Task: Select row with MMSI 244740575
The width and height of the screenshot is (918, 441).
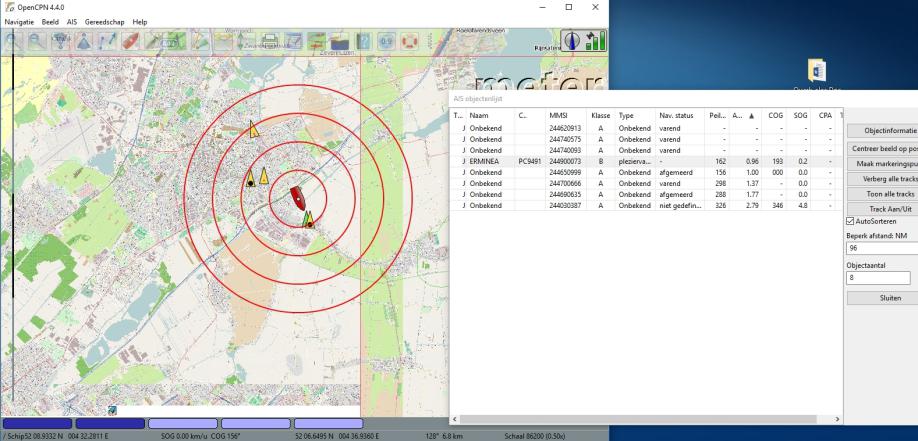Action: [646, 139]
